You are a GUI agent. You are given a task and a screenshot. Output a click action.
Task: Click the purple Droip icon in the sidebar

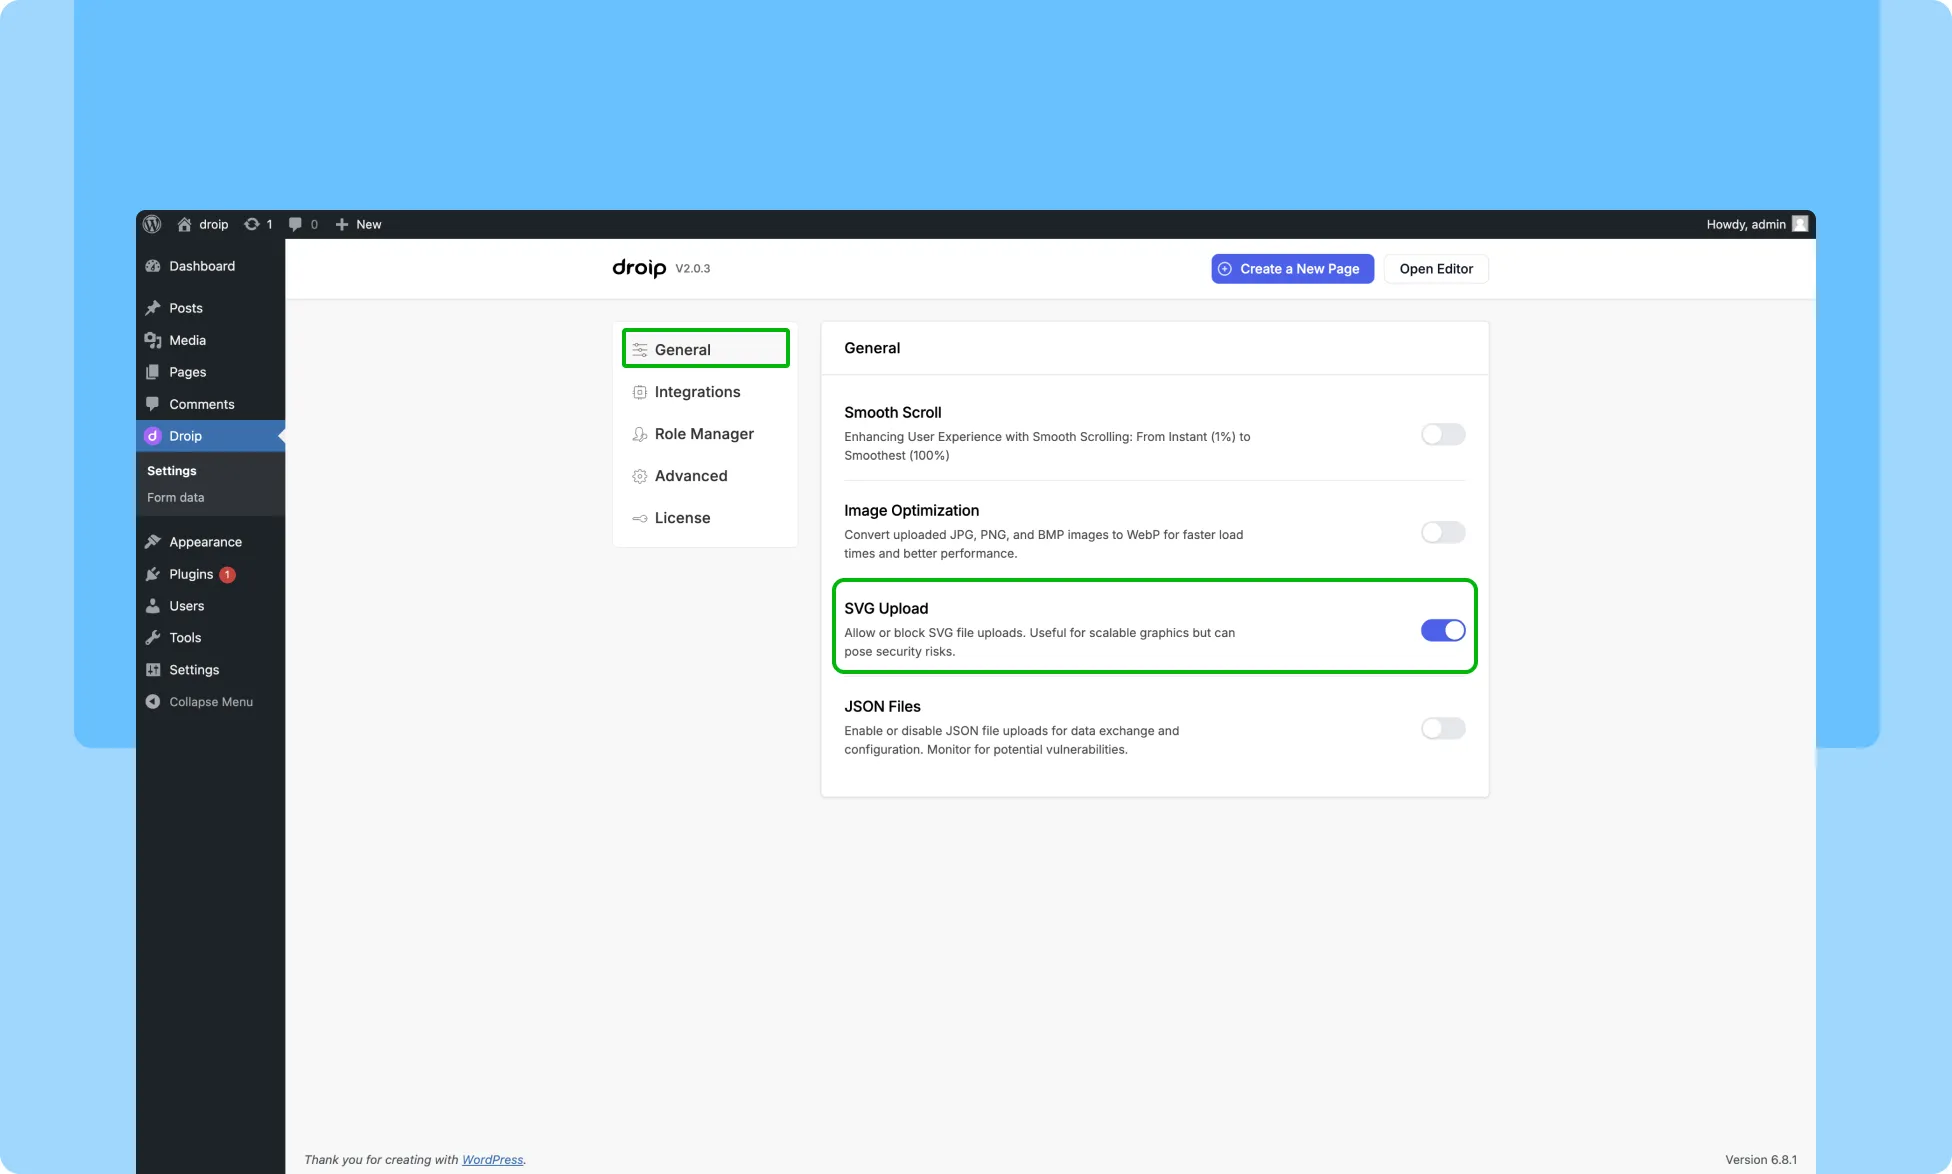[x=153, y=436]
